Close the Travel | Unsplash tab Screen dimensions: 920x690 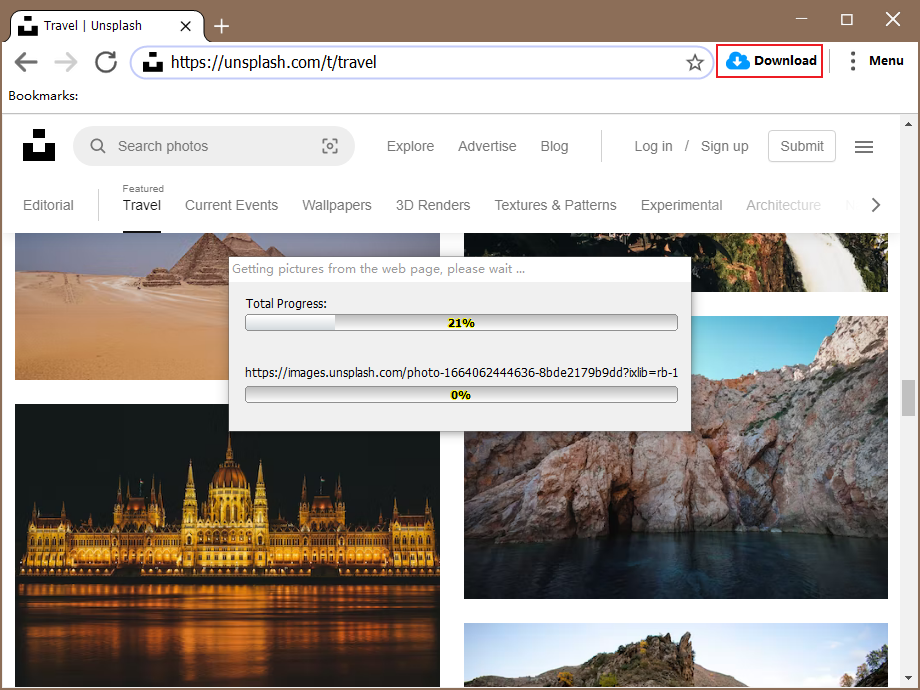[185, 26]
